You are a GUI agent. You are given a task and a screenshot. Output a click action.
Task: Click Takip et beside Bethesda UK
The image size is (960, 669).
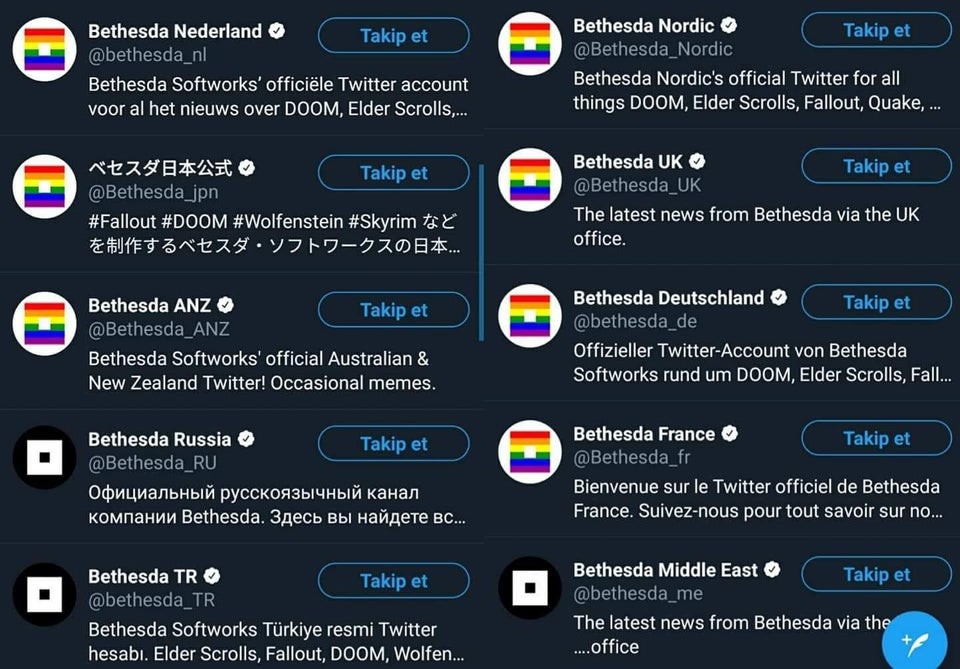point(877,166)
